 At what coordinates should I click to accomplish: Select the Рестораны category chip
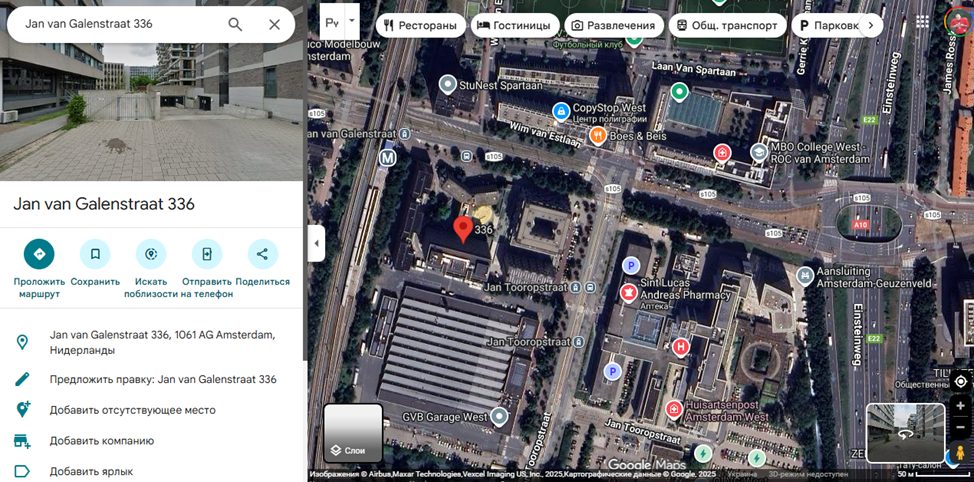click(418, 25)
